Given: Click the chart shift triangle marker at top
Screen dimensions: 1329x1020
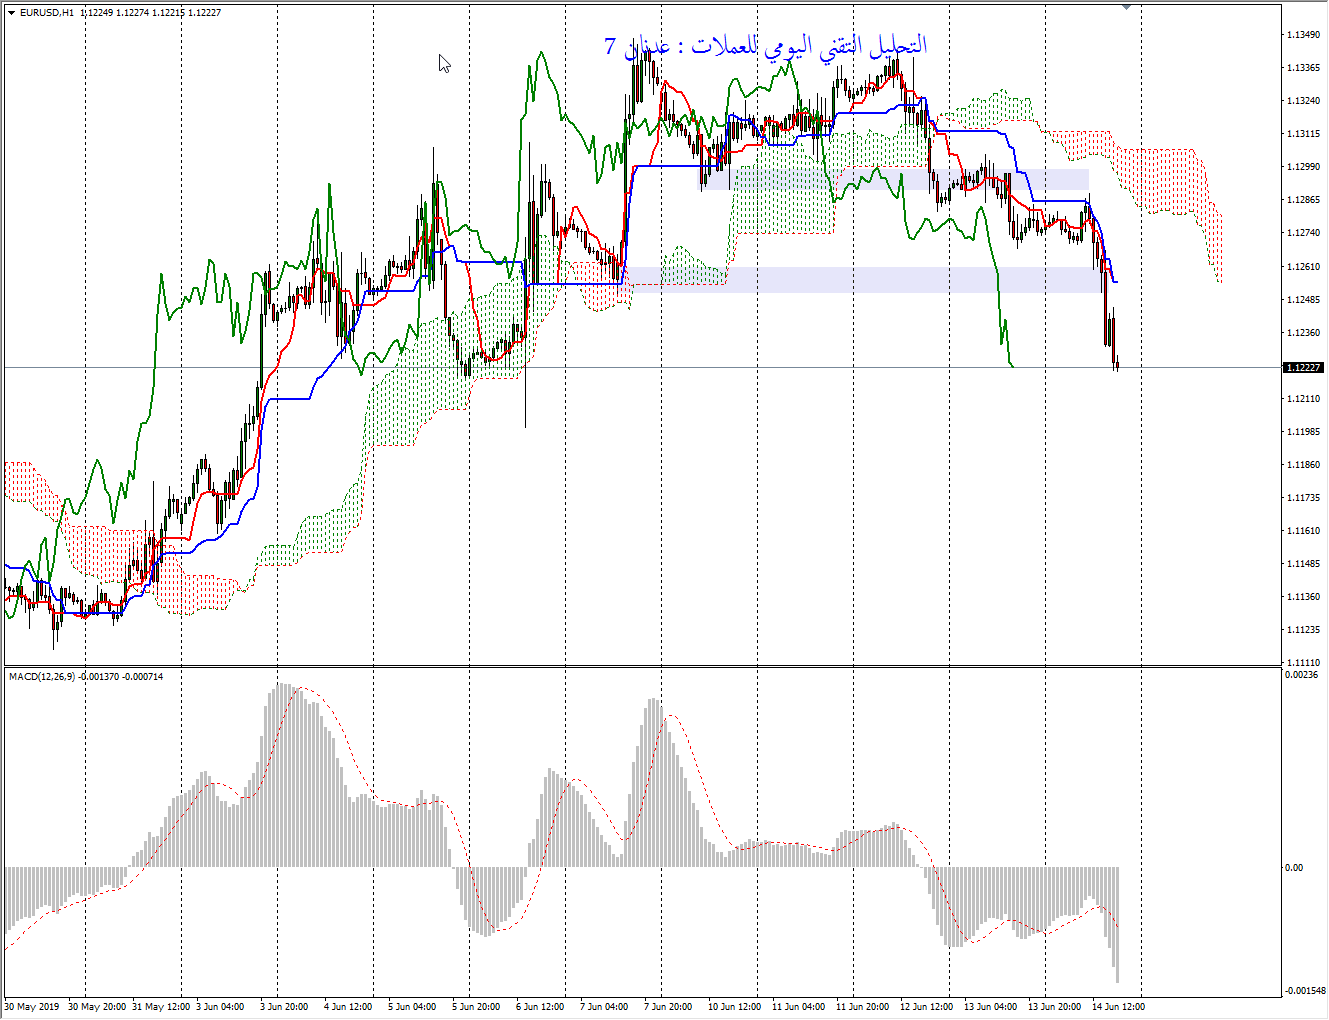Looking at the screenshot, I should coord(1127,7).
